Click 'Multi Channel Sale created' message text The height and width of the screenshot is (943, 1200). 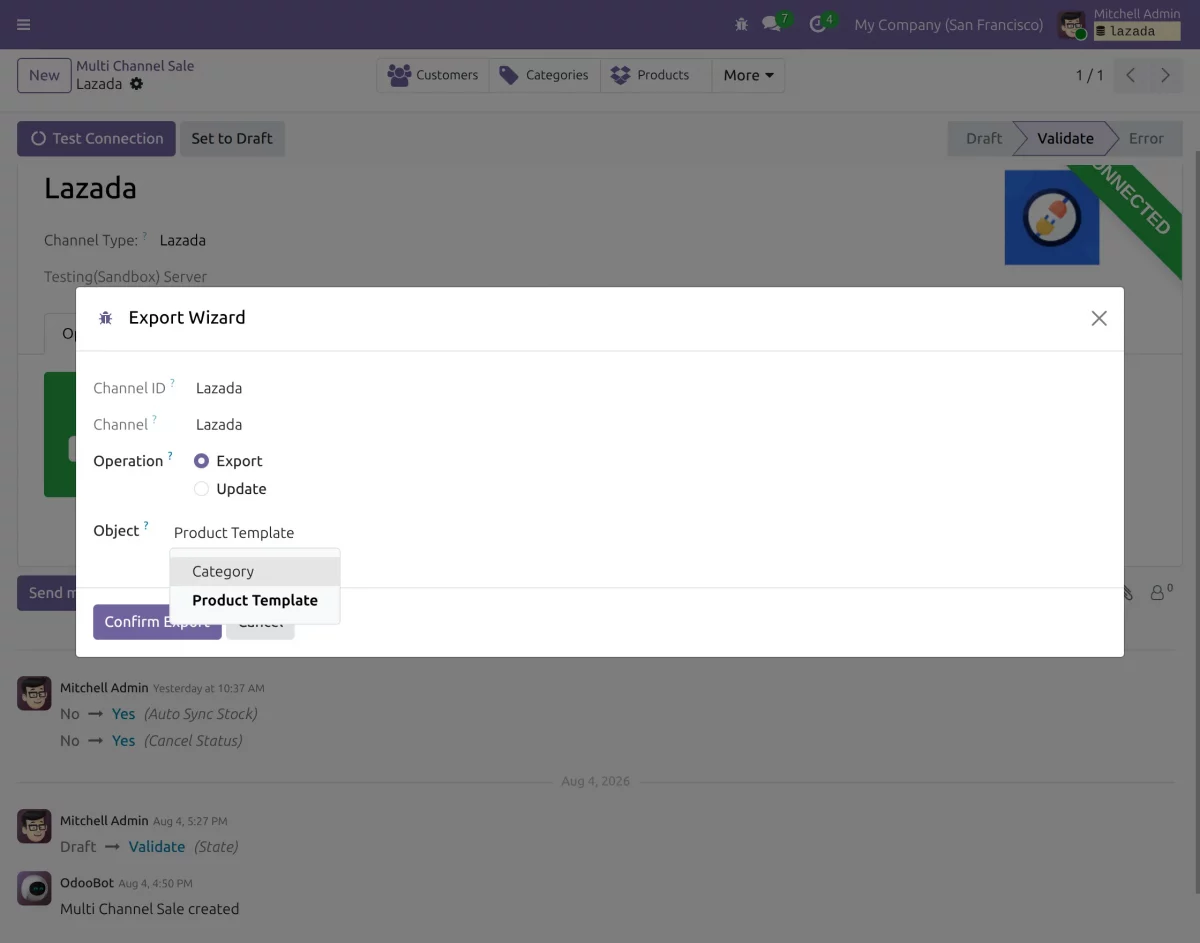pyautogui.click(x=150, y=909)
